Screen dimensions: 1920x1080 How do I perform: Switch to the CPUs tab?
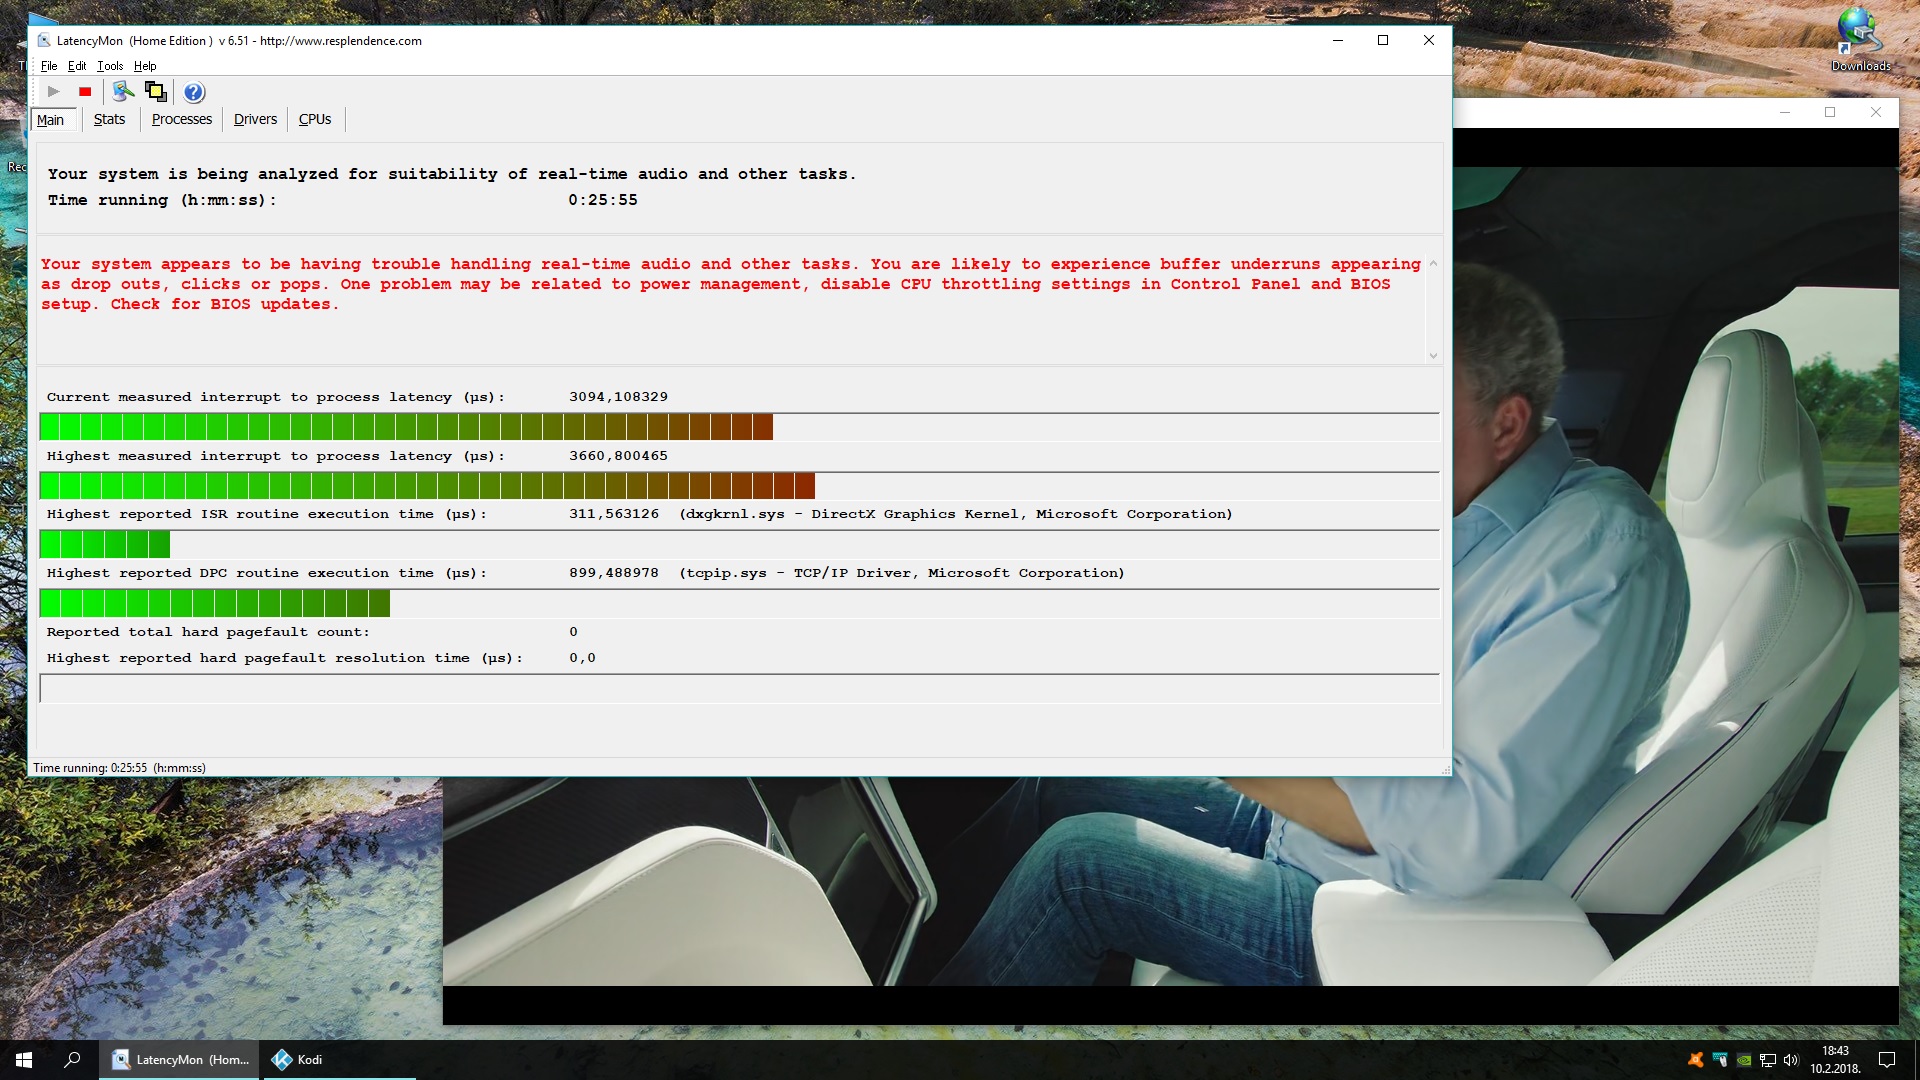(314, 119)
